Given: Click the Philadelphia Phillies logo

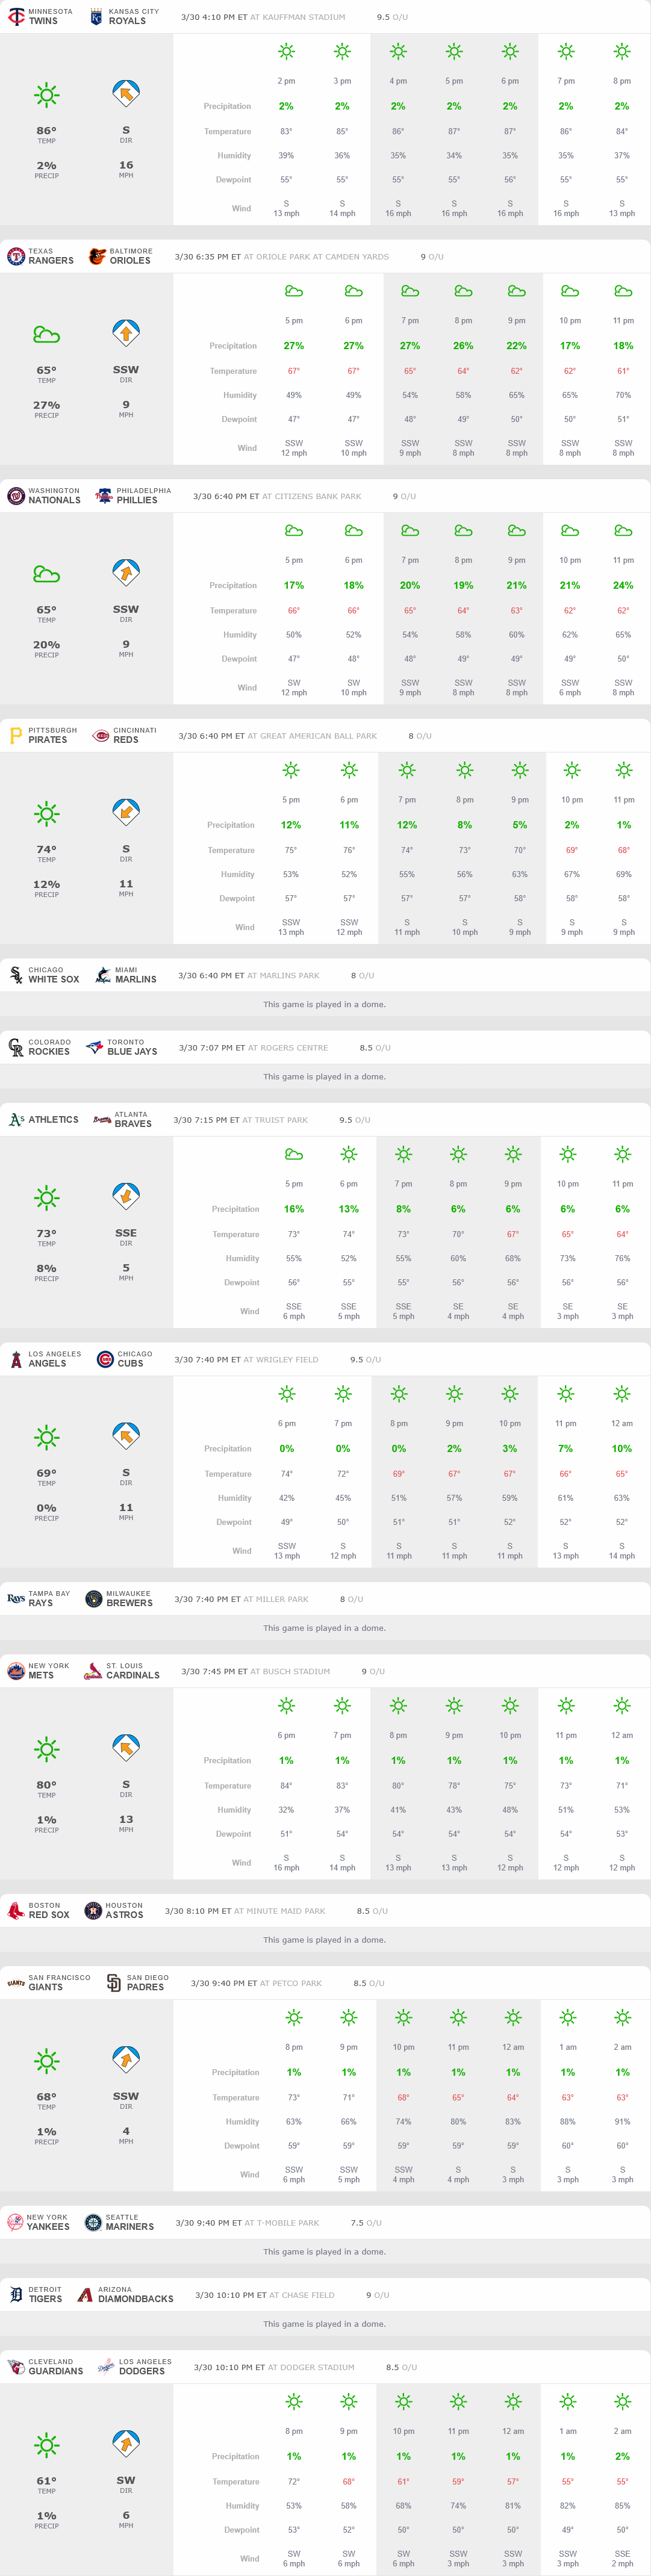Looking at the screenshot, I should [x=104, y=496].
